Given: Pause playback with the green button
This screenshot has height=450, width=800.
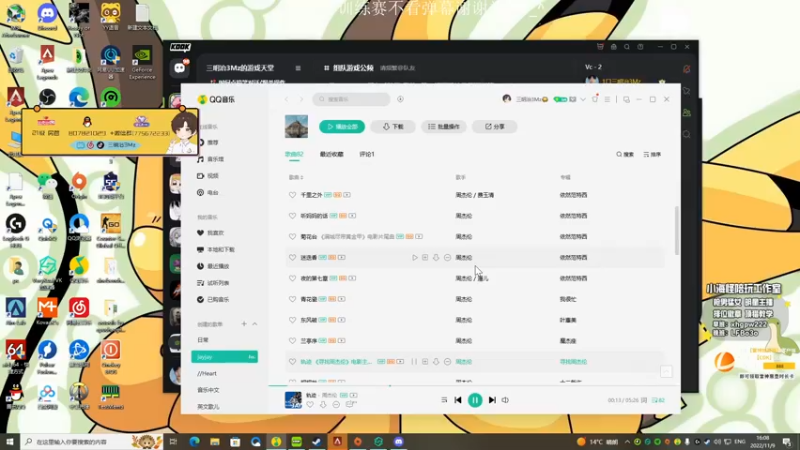Looking at the screenshot, I should click(475, 401).
